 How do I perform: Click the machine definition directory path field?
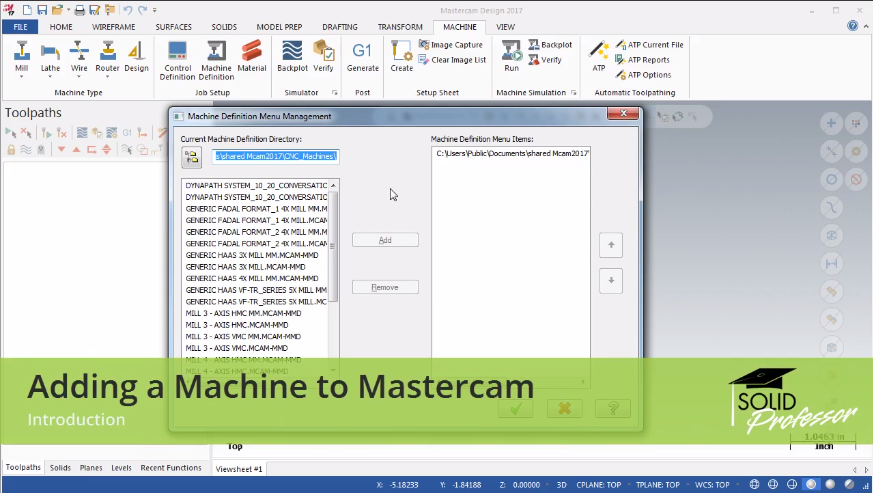pos(276,156)
